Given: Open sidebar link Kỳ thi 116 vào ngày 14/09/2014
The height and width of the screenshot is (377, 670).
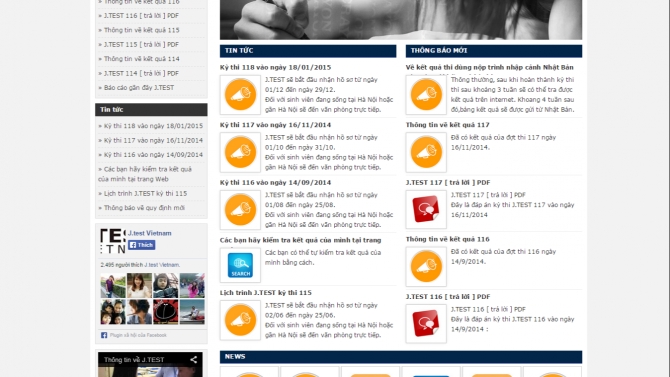Looking at the screenshot, I should coord(153,155).
